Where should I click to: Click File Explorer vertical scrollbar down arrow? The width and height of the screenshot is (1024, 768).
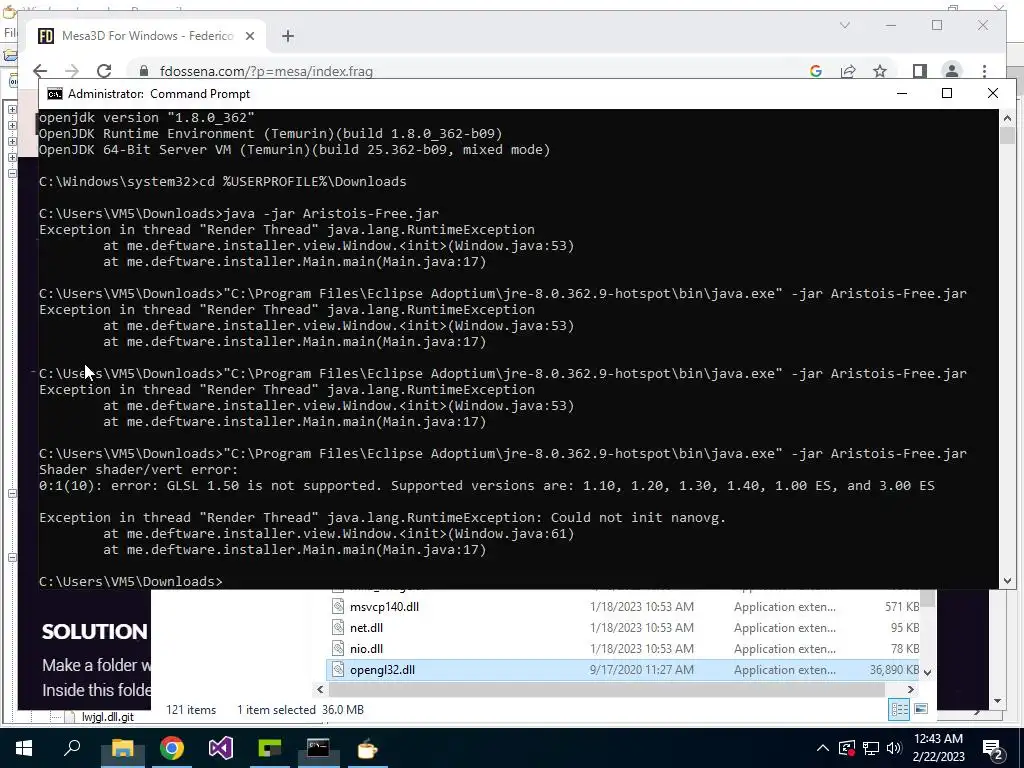tap(927, 672)
